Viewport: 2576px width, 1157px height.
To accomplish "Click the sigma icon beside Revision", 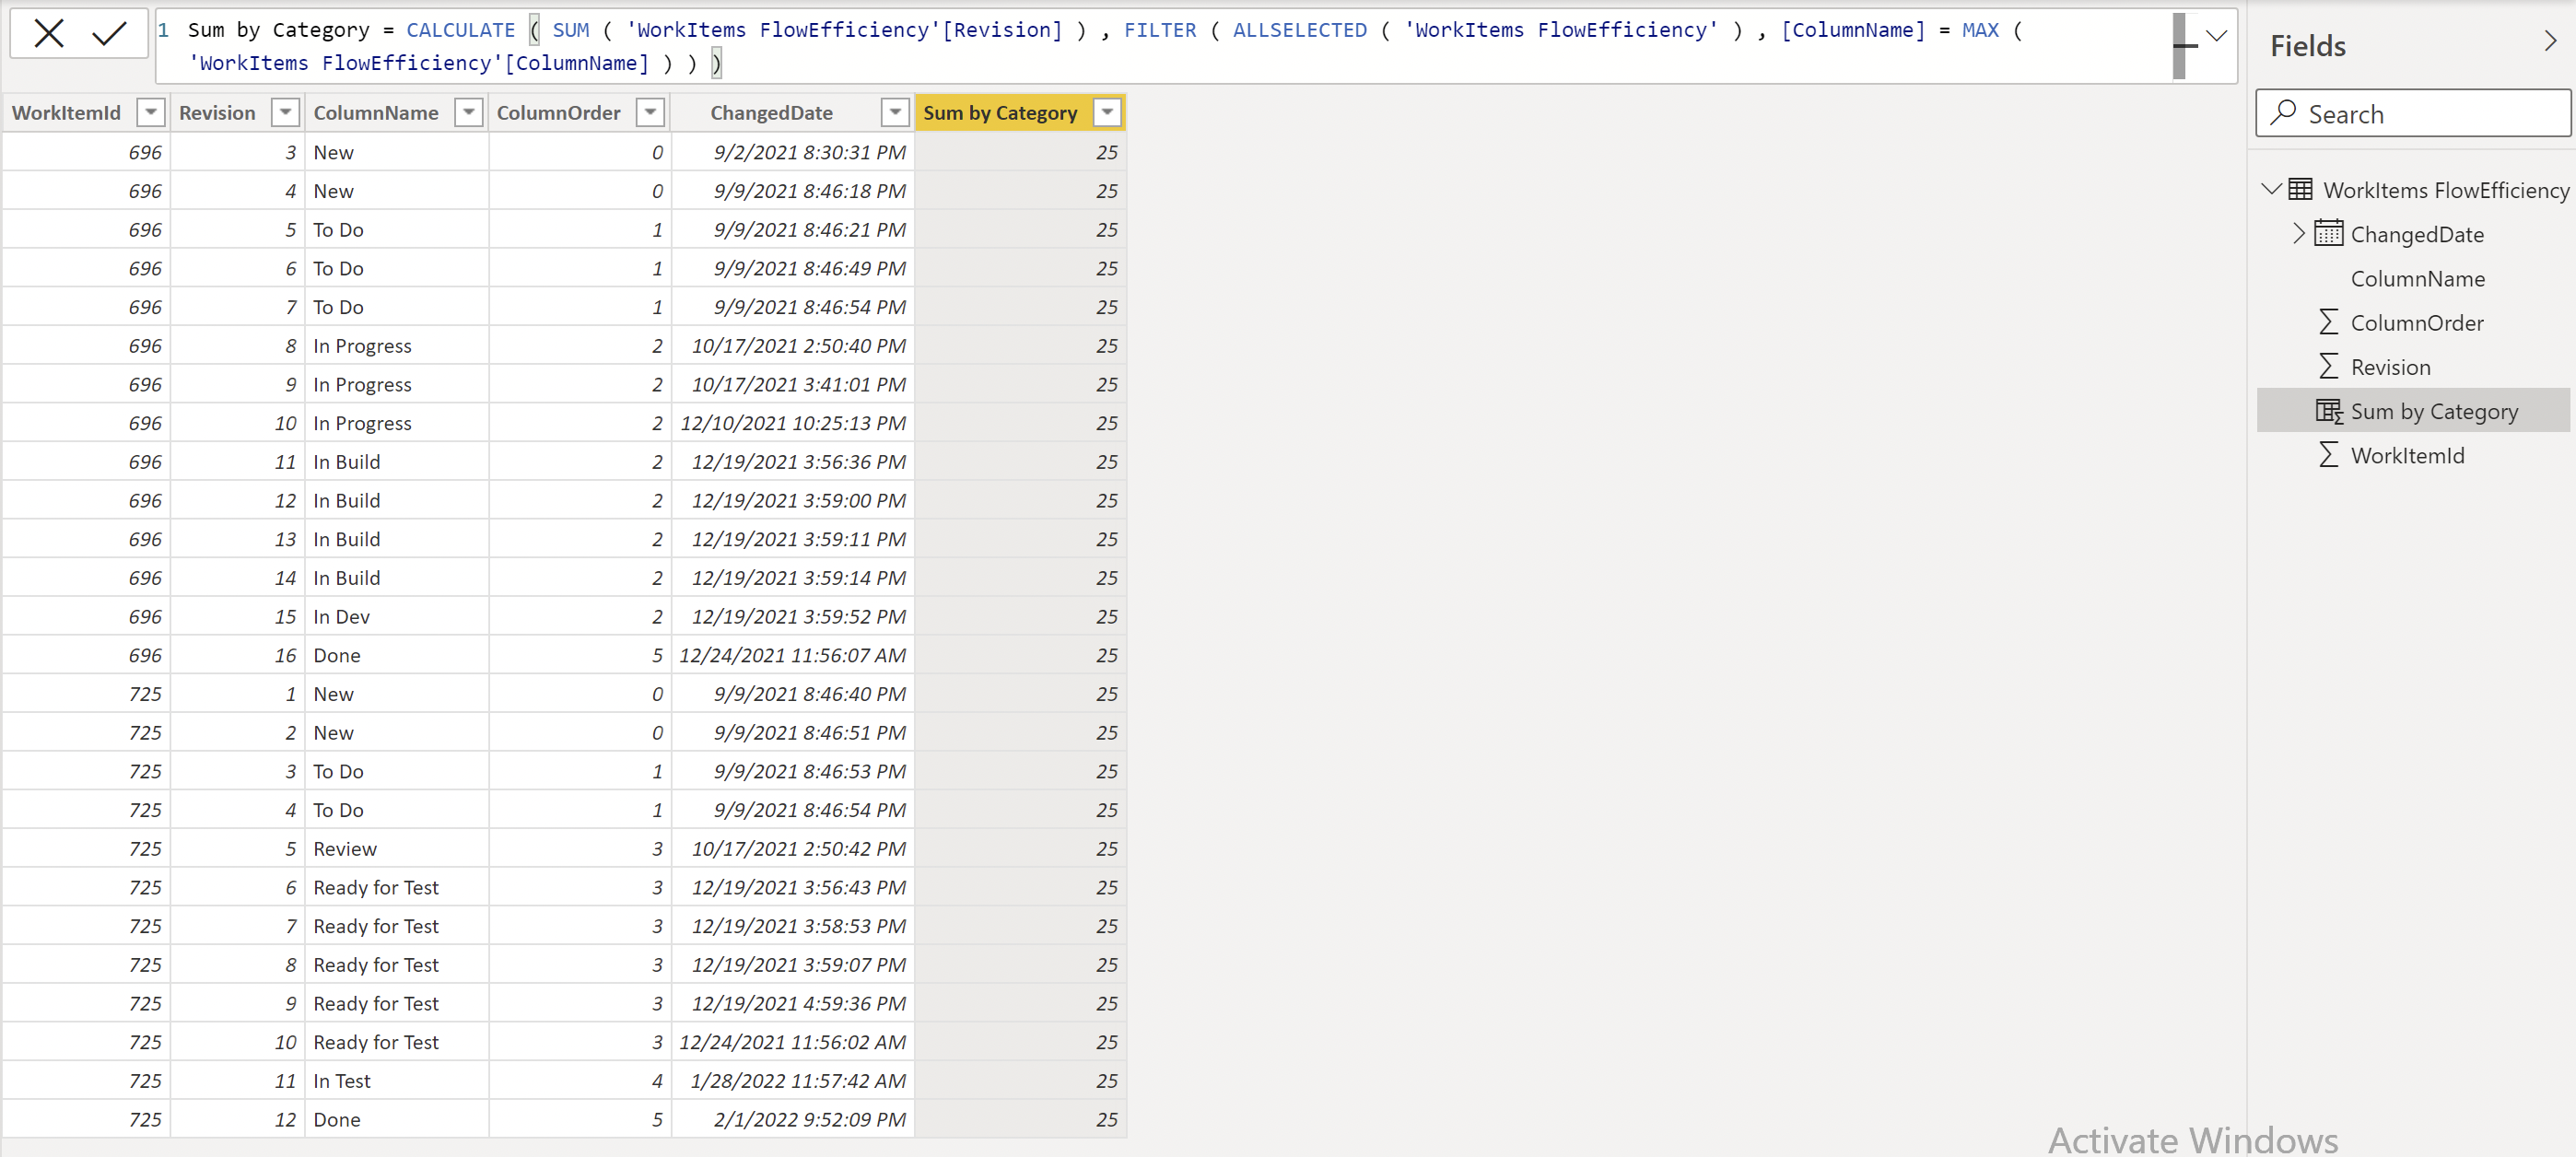I will click(x=2328, y=366).
